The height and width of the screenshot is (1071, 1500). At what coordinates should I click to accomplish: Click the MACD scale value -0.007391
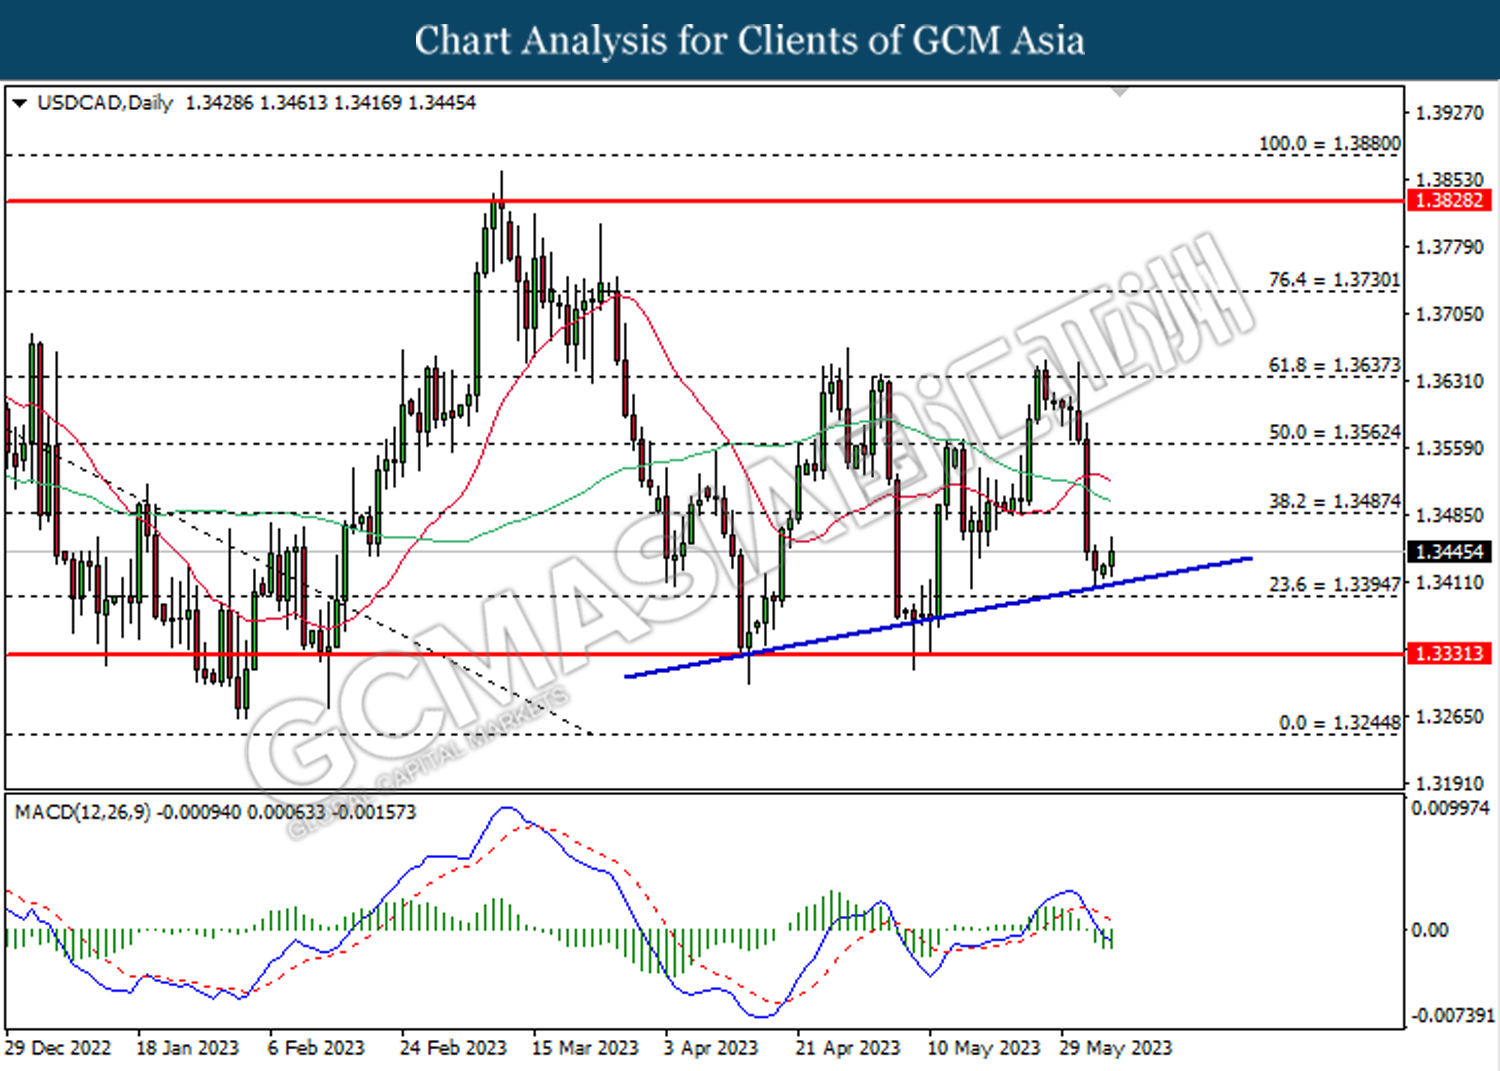(x=1452, y=1016)
